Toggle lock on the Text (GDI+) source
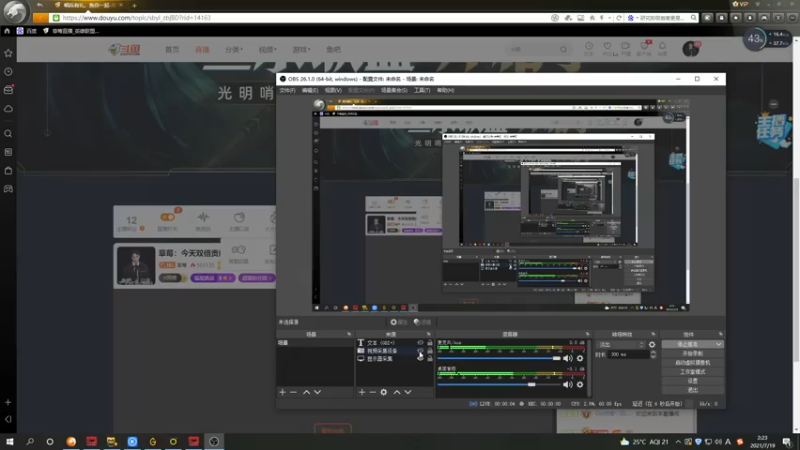 430,343
